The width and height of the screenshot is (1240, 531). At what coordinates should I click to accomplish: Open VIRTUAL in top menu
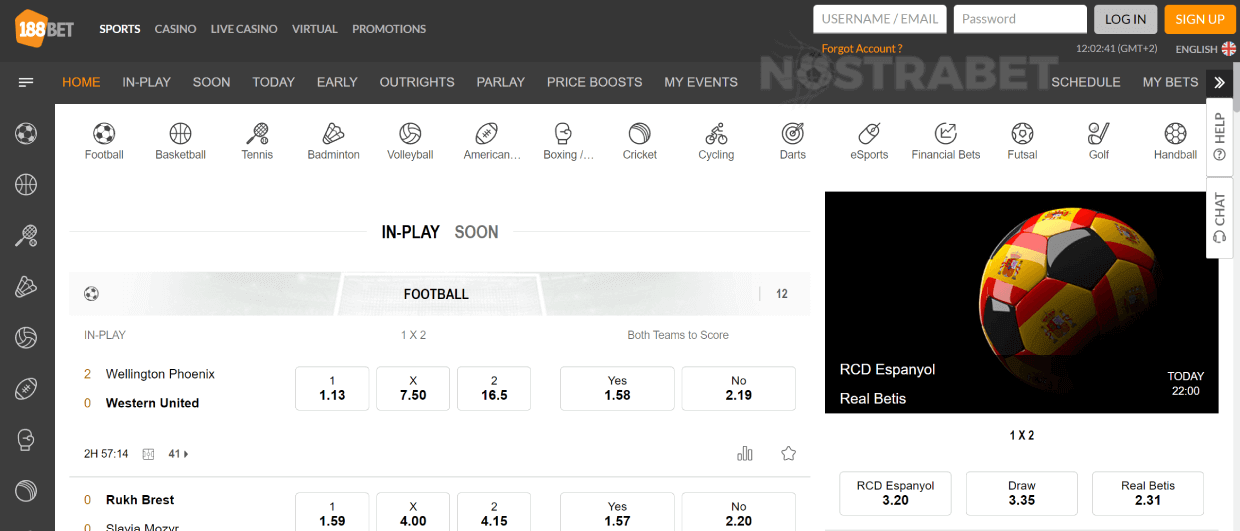315,29
